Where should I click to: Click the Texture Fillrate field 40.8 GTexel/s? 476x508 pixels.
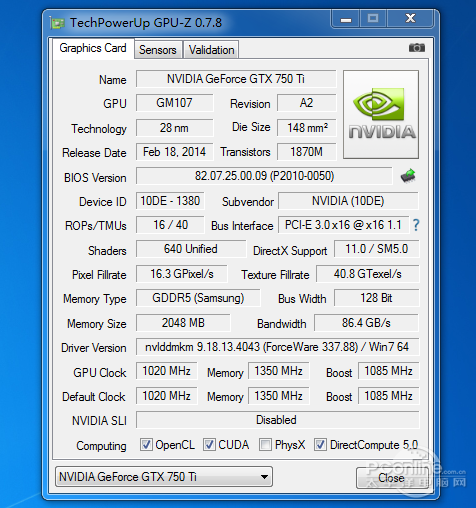click(367, 274)
